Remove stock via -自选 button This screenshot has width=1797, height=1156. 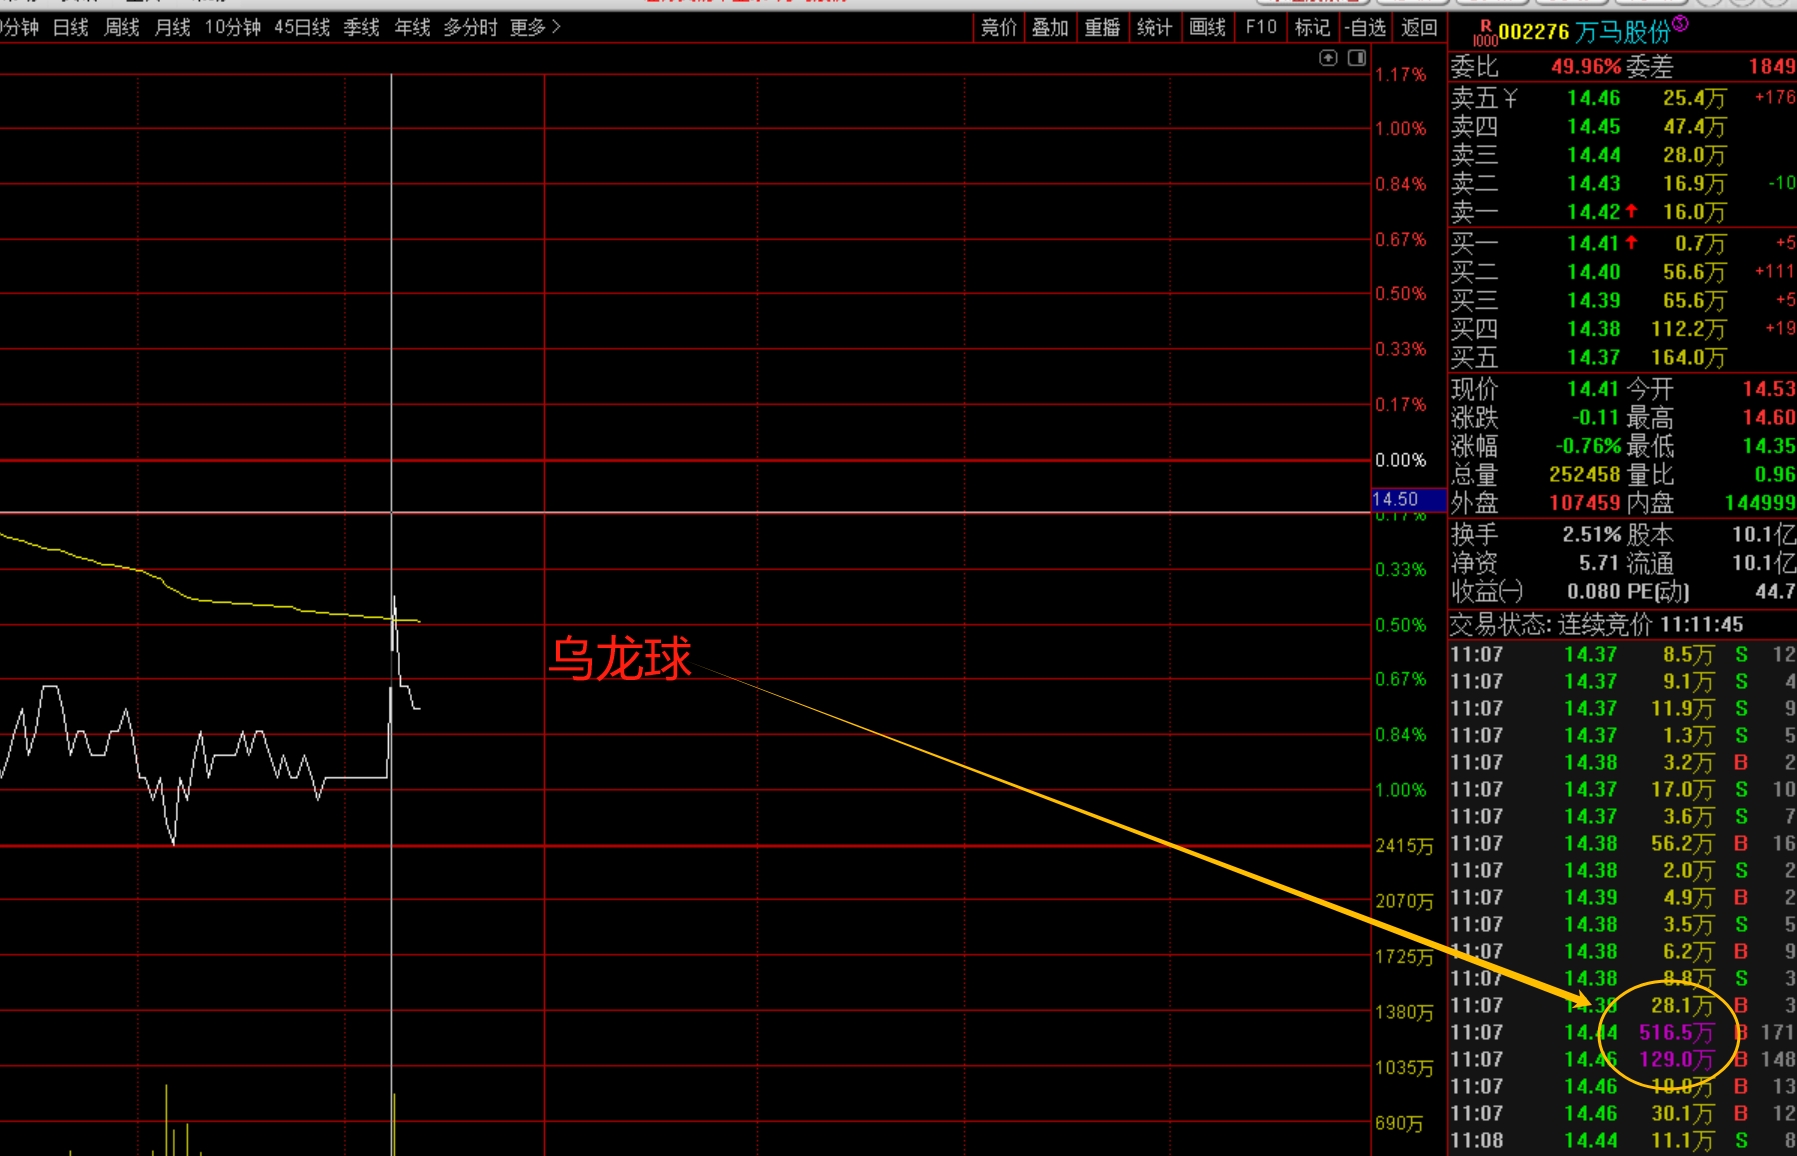coord(1366,28)
